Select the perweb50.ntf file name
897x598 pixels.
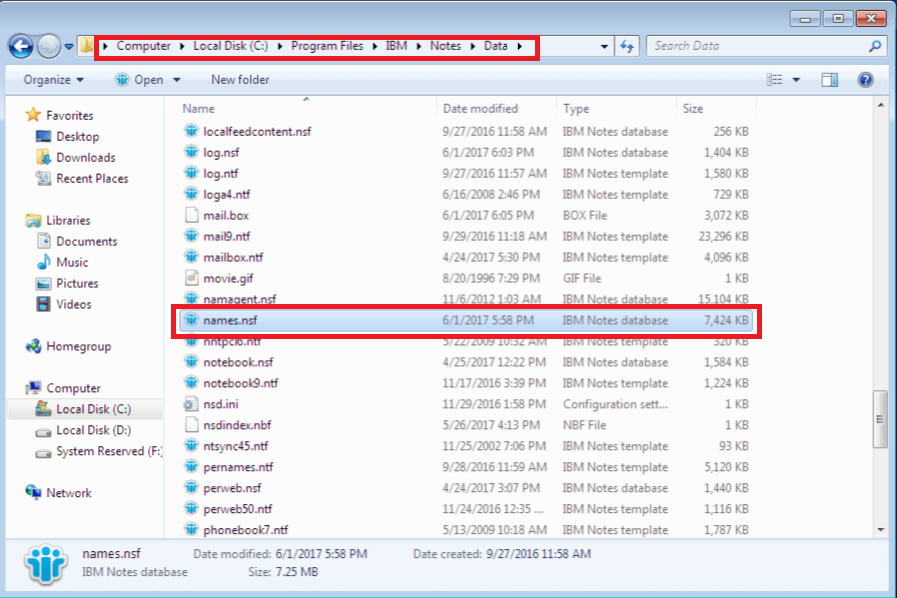pos(237,509)
